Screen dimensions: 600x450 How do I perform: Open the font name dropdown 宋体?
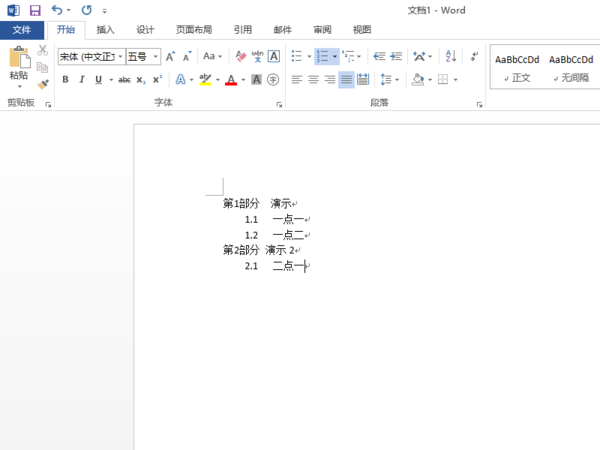coord(118,57)
